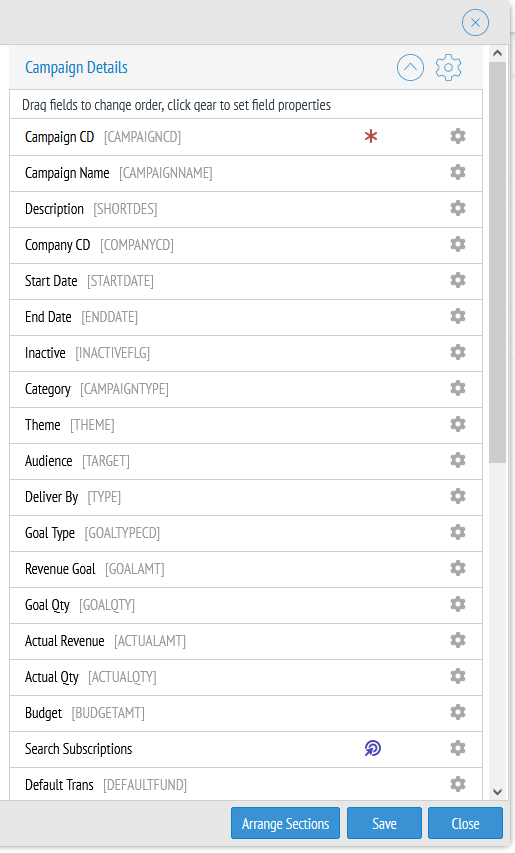The width and height of the screenshot is (515, 853).
Task: Click the Save button
Action: tap(384, 823)
